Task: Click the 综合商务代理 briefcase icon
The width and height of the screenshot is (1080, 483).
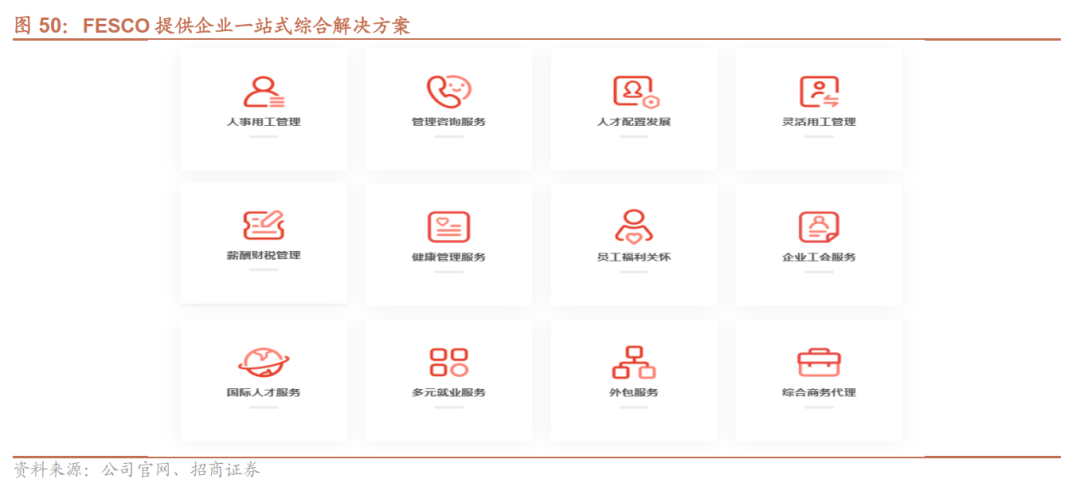Action: [819, 362]
